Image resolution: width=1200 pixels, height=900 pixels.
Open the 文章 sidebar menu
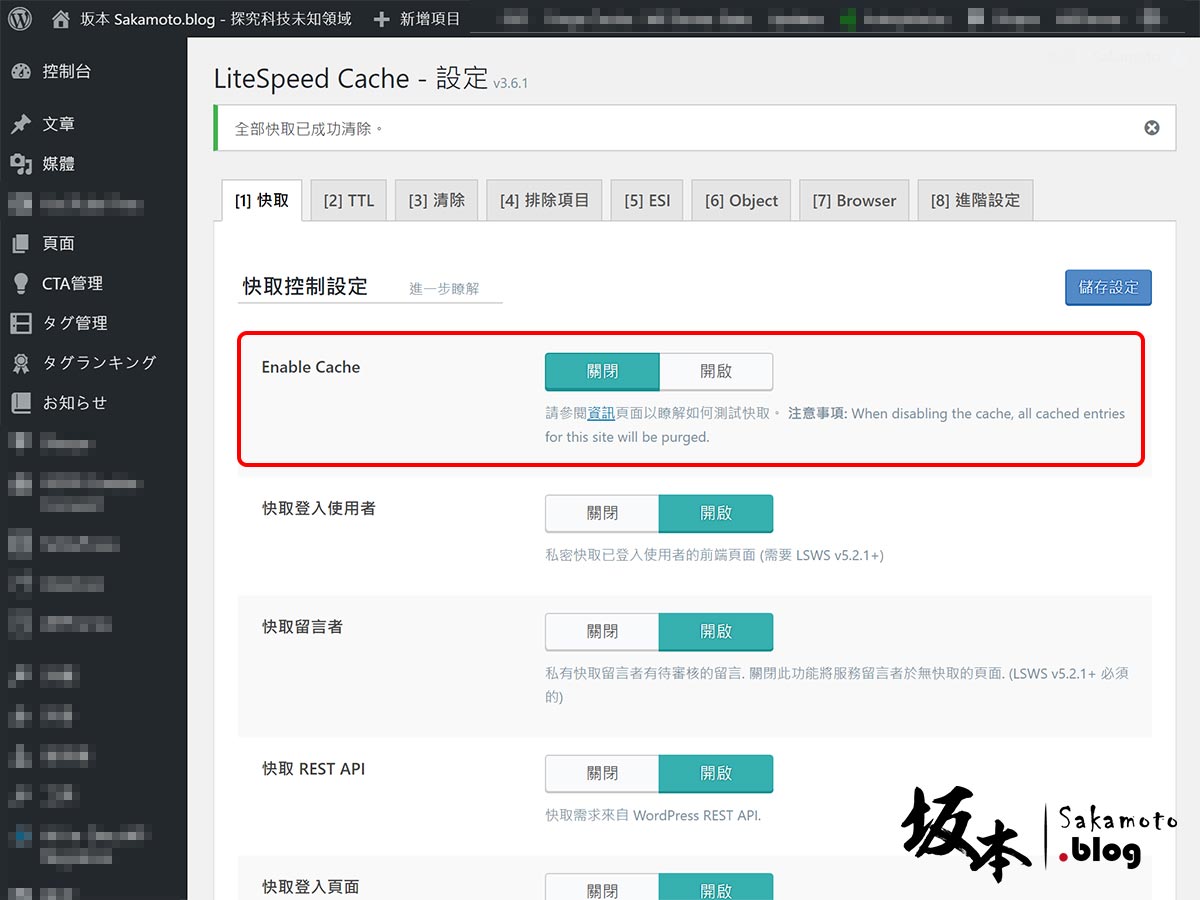(59, 124)
